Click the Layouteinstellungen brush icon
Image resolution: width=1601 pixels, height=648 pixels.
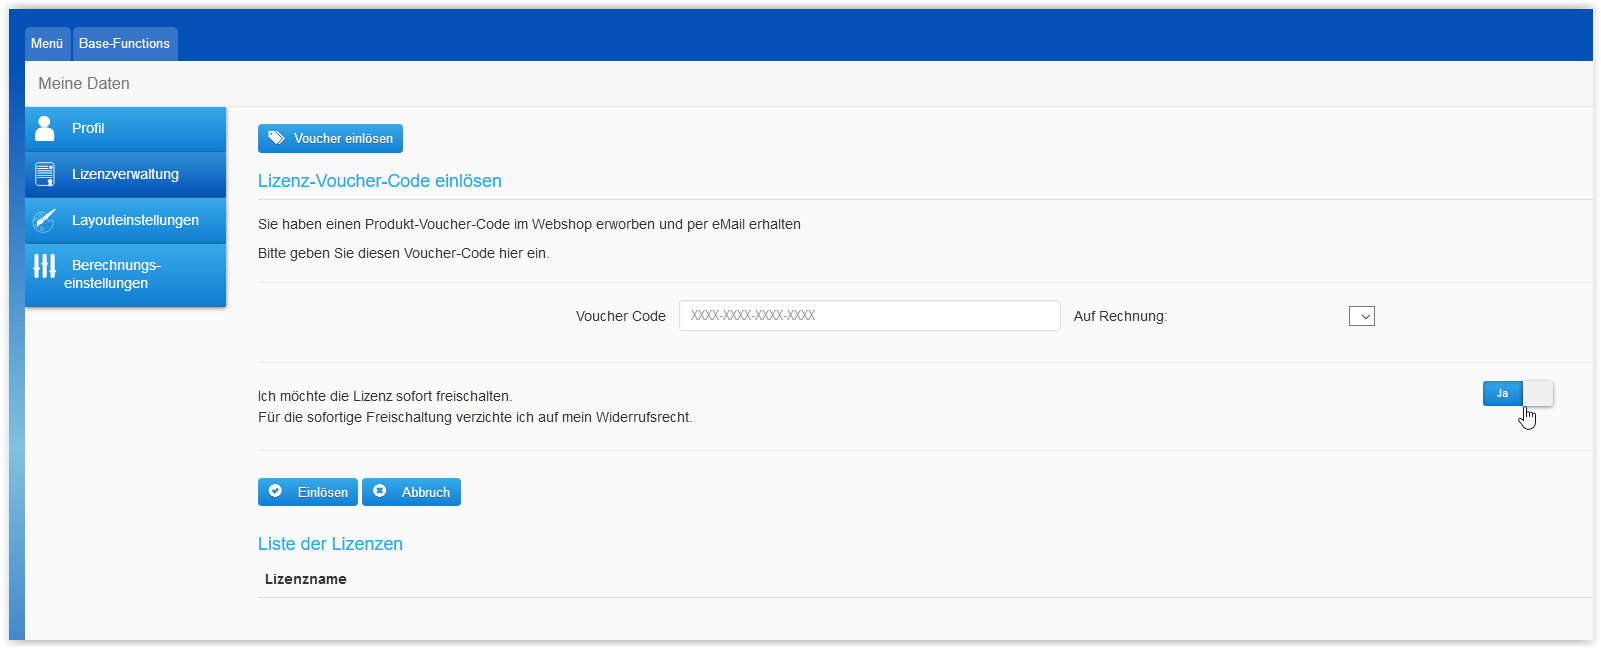pos(45,220)
